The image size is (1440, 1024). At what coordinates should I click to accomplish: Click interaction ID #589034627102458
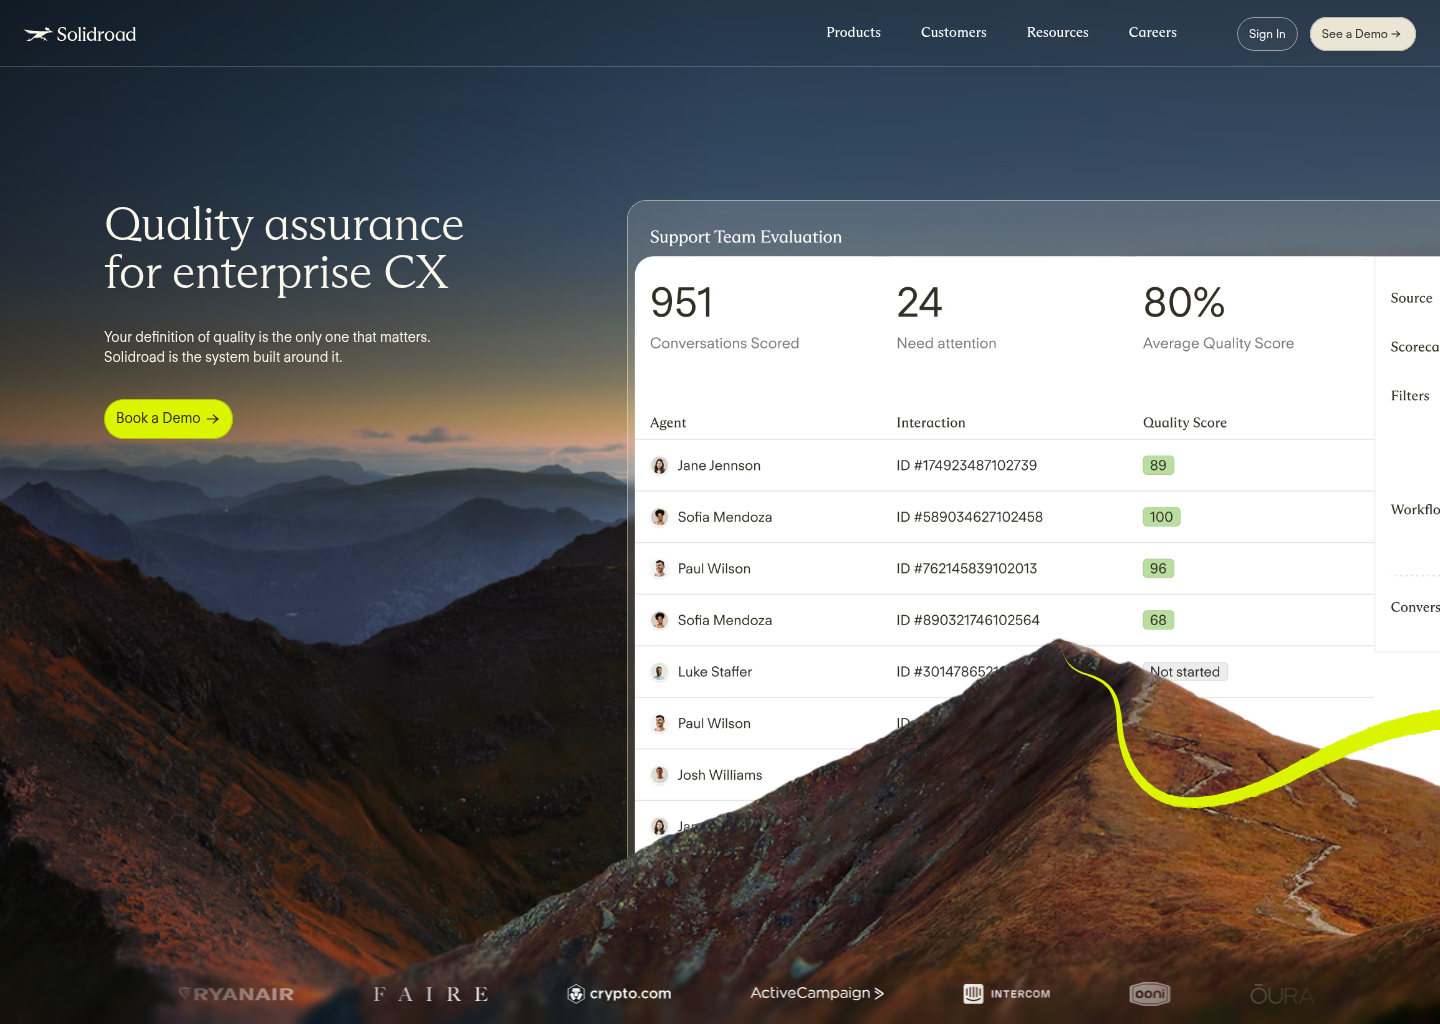coord(970,517)
